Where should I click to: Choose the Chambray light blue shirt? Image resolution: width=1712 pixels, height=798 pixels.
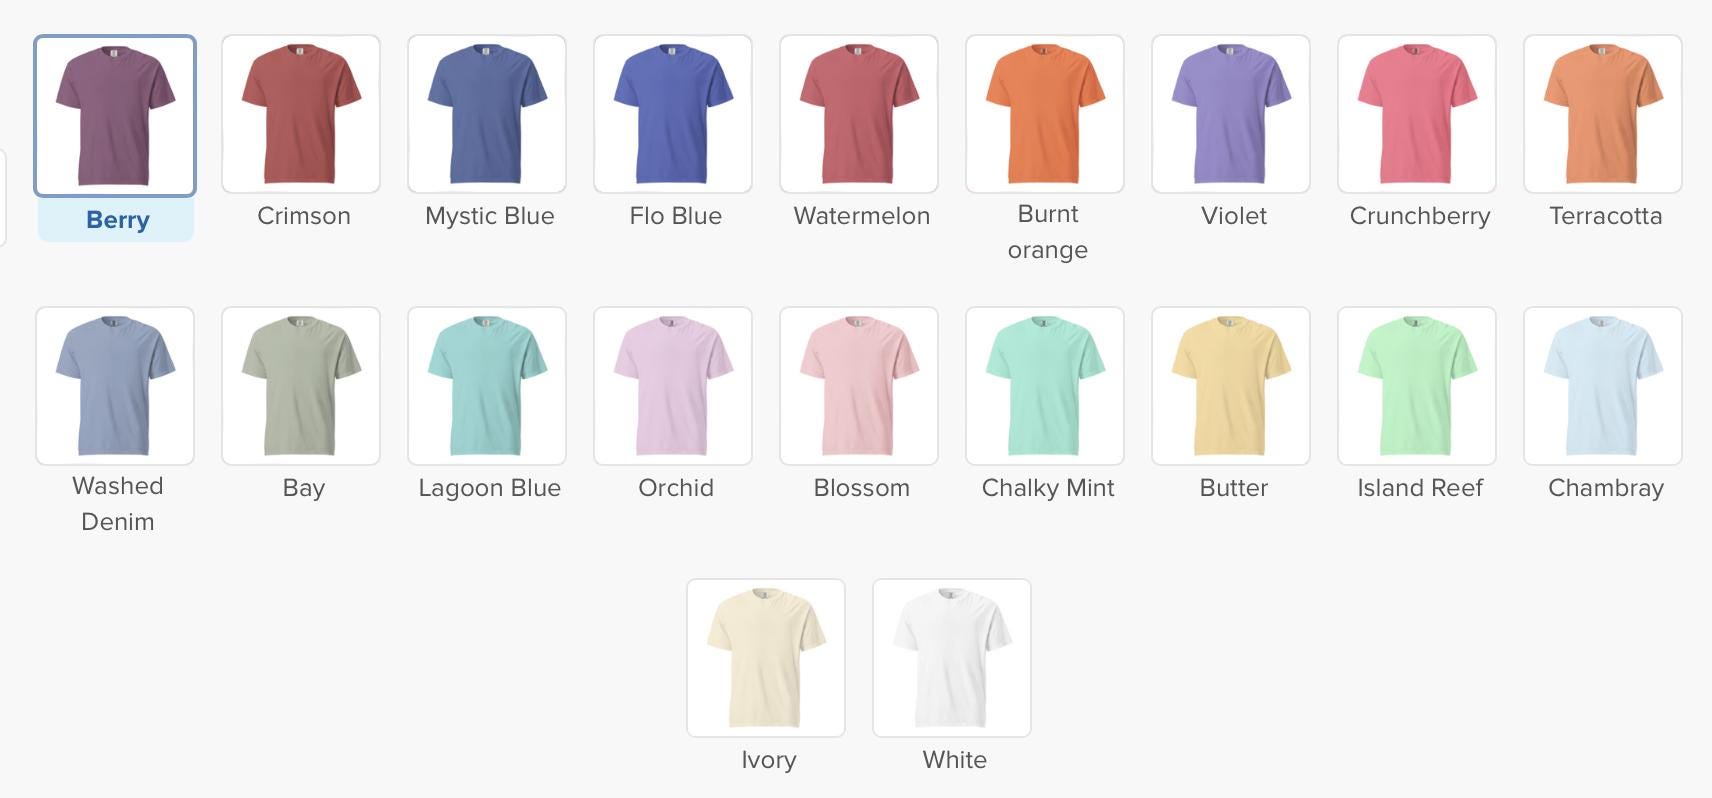(1603, 386)
